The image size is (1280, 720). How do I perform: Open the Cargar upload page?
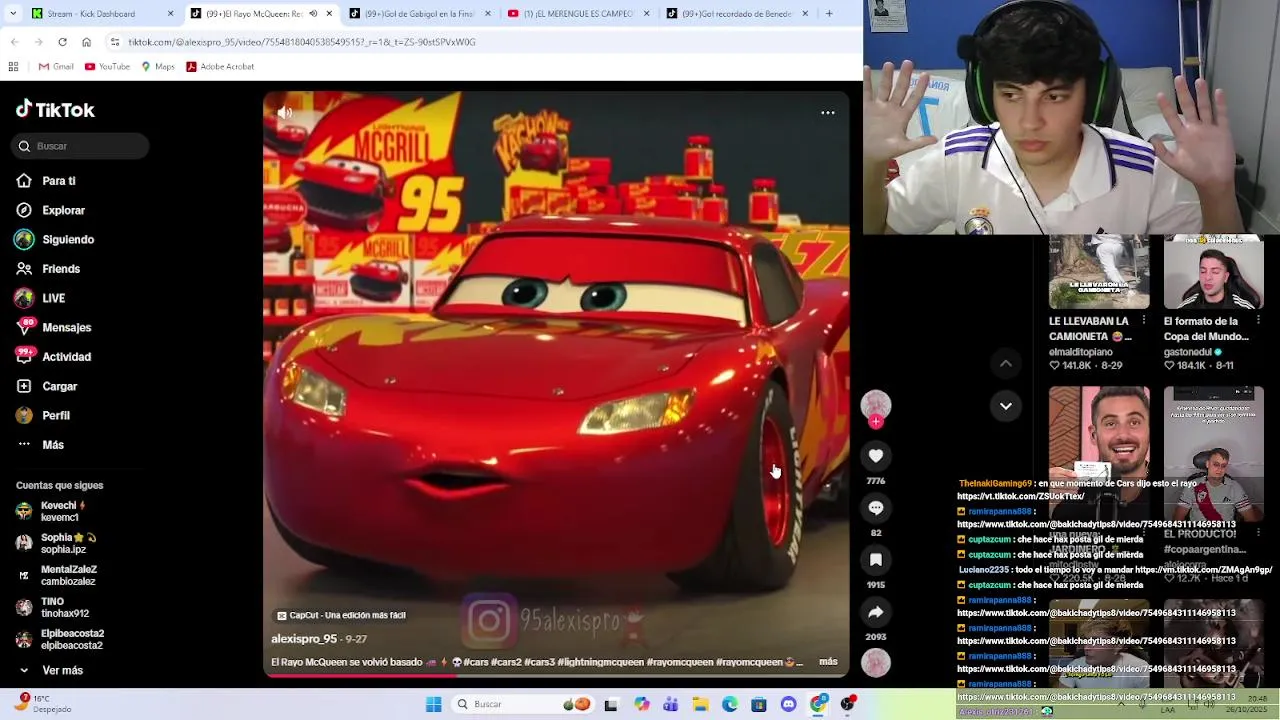59,386
